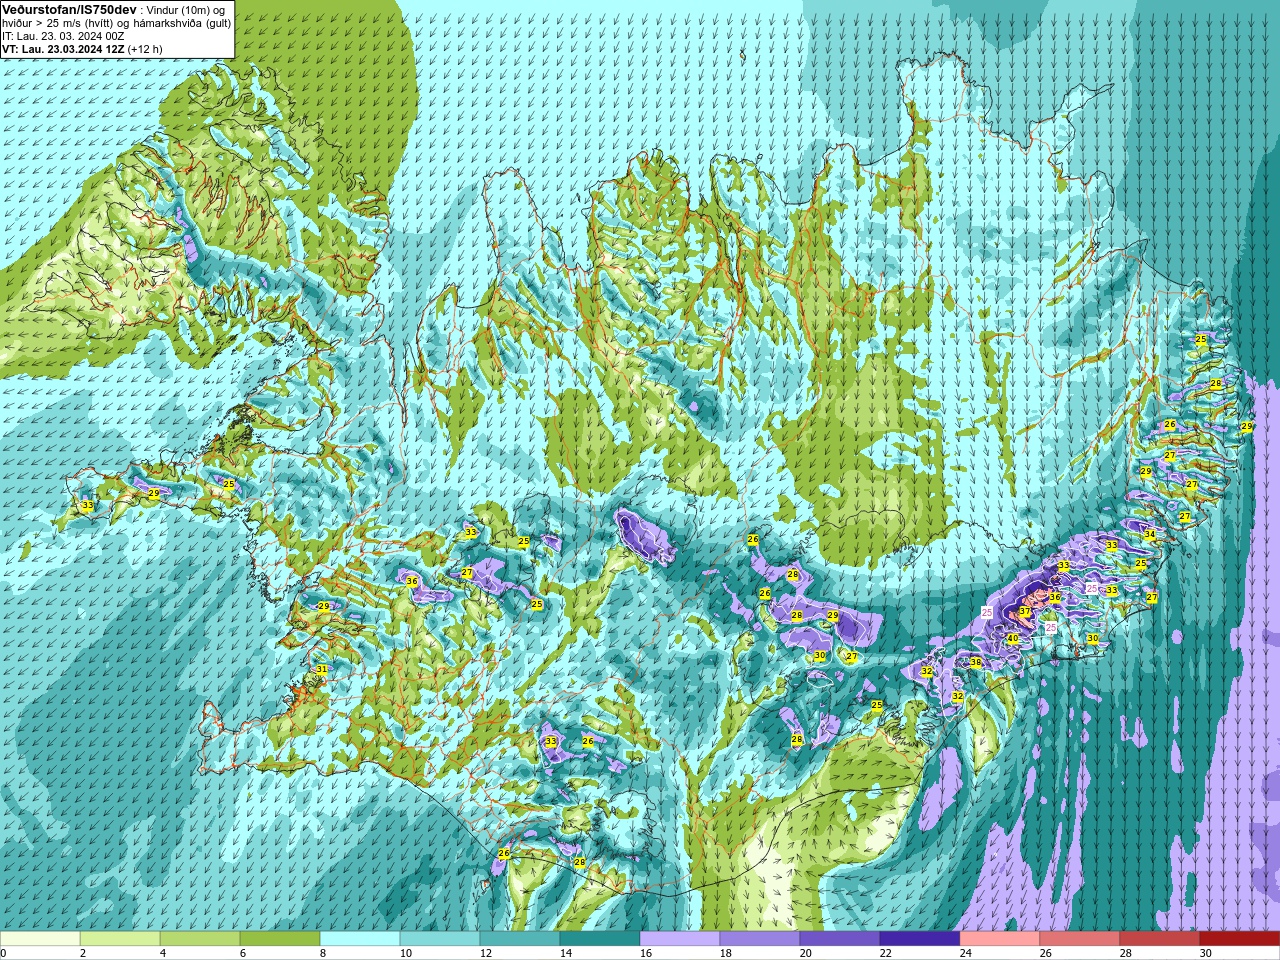Viewport: 1280px width, 960px height.
Task: Click the dark red legend segment above 30 m/s
Action: point(1240,939)
